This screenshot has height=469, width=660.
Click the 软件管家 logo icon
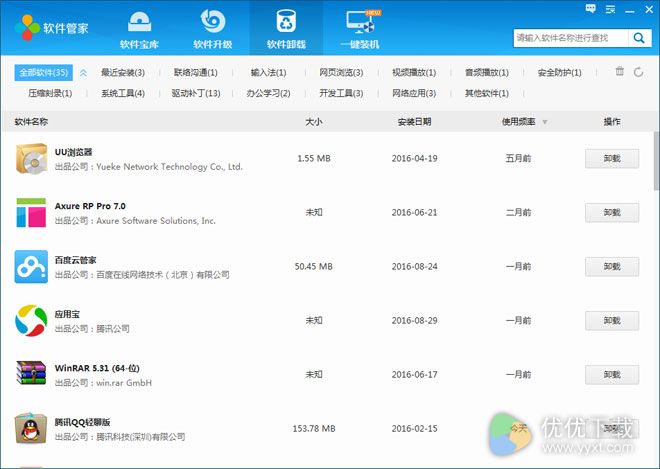pos(27,28)
